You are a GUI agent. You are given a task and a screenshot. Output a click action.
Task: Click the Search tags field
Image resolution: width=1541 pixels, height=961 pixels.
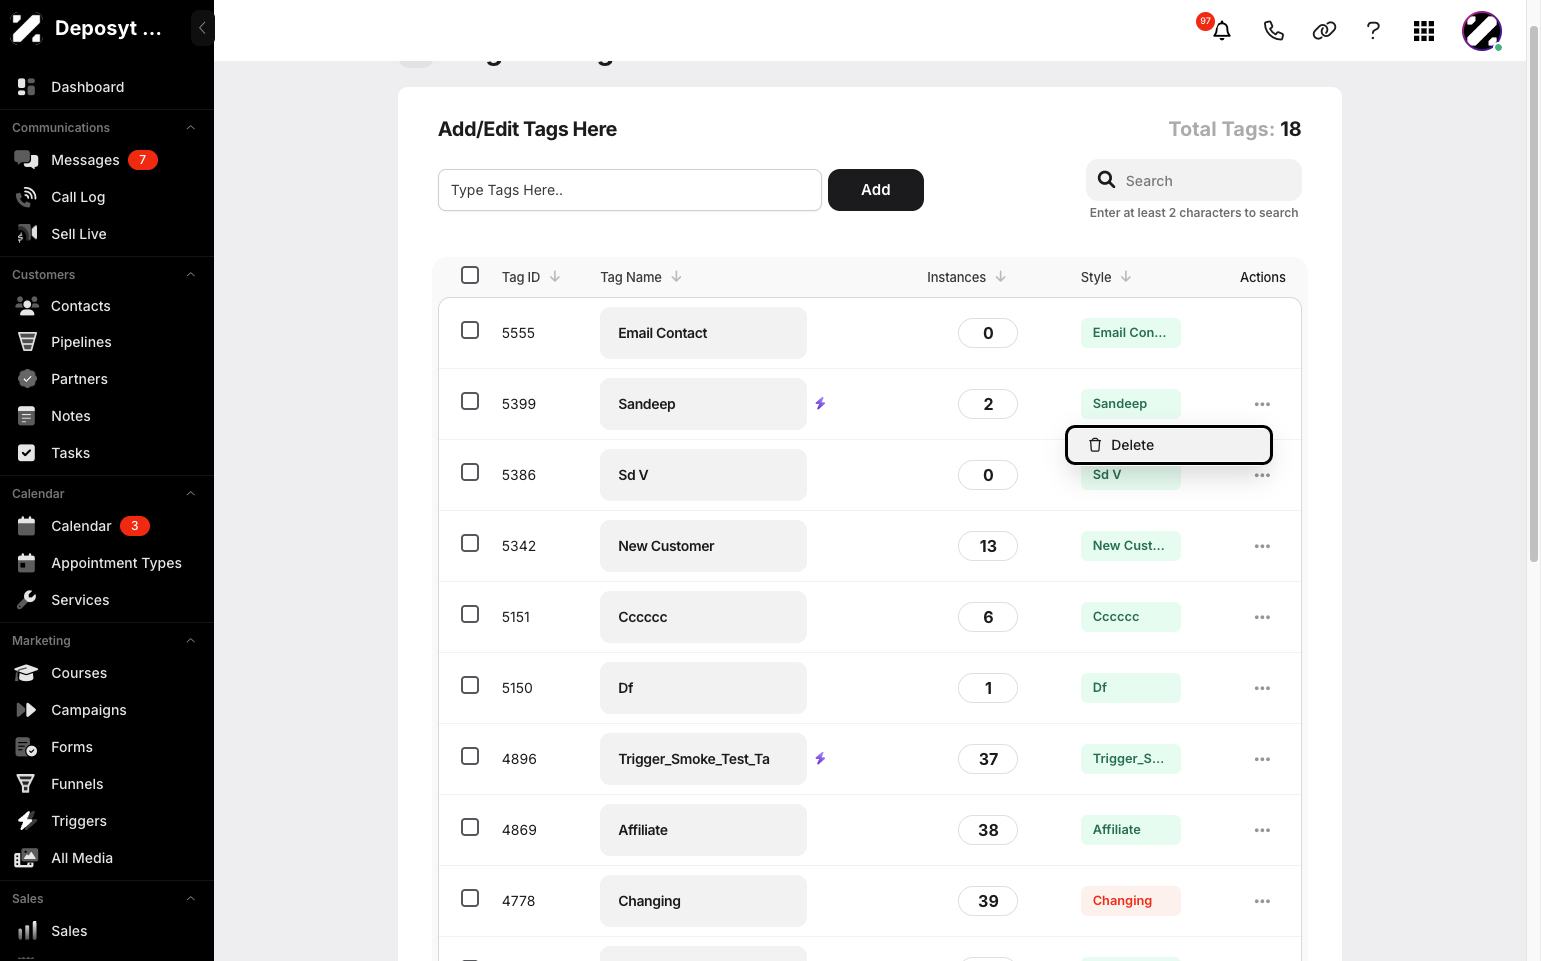point(1194,180)
